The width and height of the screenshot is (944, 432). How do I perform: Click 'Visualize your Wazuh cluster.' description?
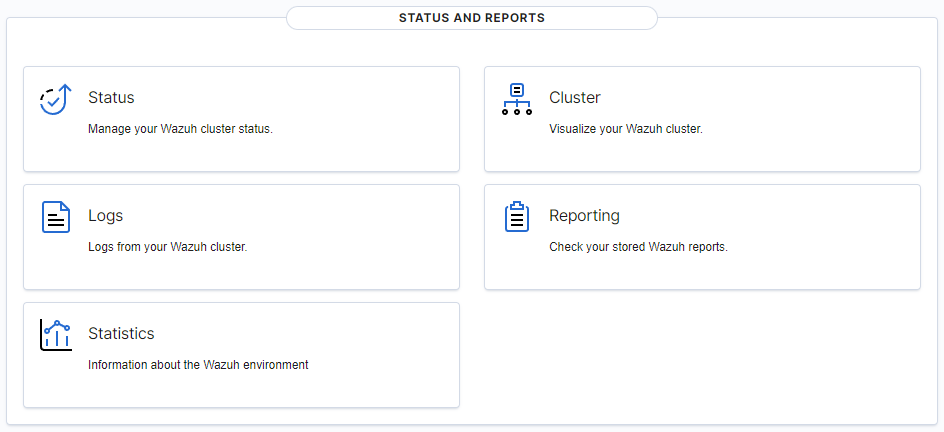[x=626, y=129]
